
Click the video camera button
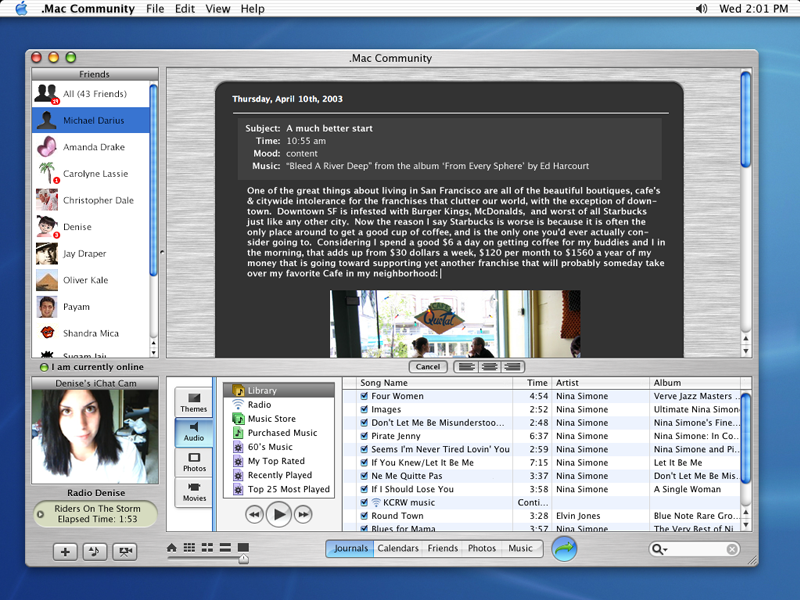[x=125, y=552]
